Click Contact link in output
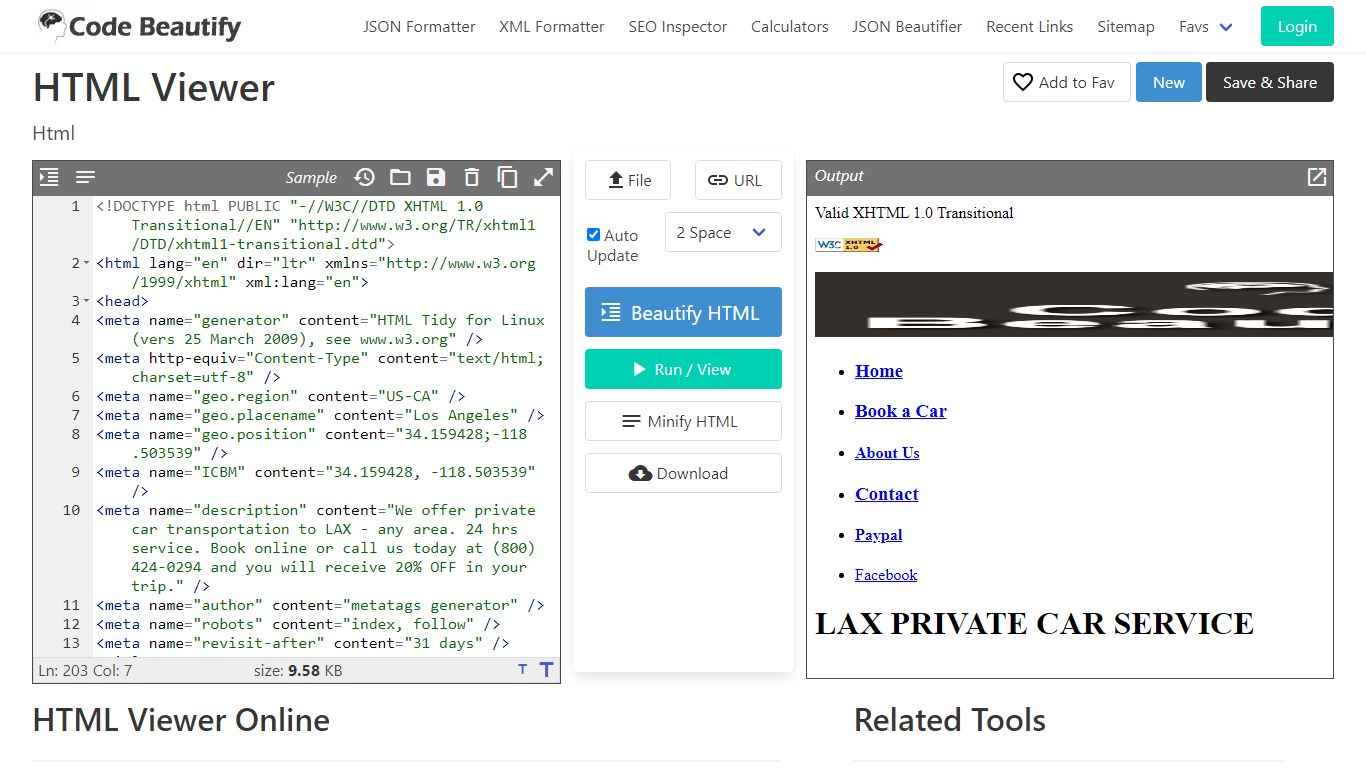Screen dimensions: 1366x768 pos(887,494)
